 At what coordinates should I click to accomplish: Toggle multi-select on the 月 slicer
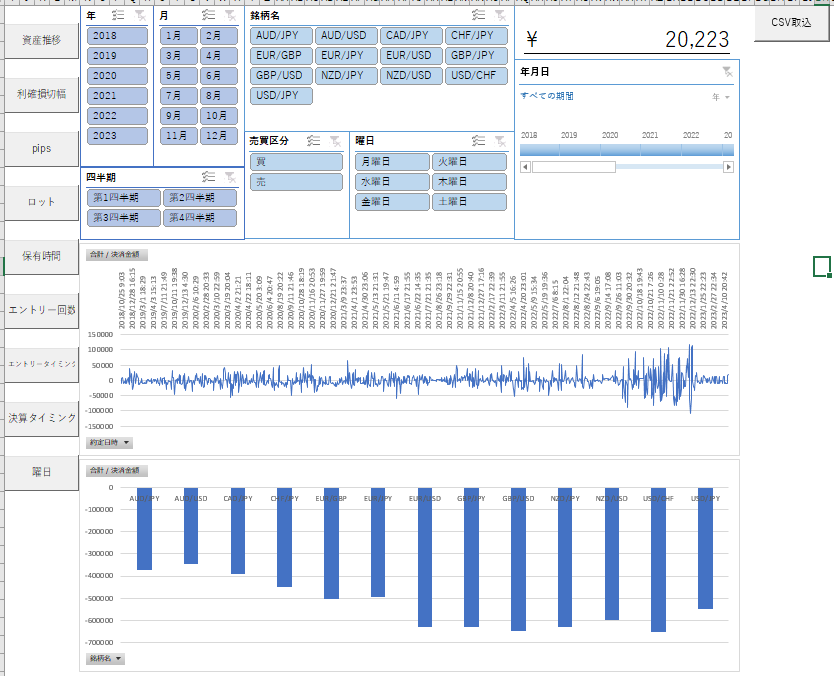208,15
